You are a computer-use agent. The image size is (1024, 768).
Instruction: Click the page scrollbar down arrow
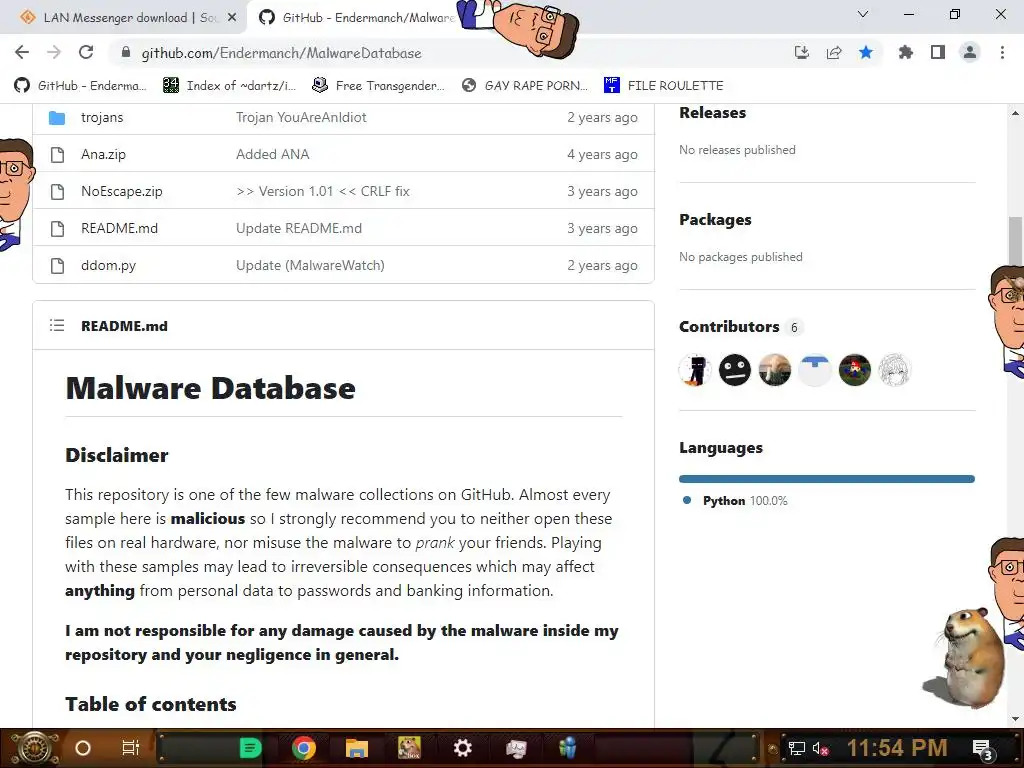pyautogui.click(x=1015, y=719)
